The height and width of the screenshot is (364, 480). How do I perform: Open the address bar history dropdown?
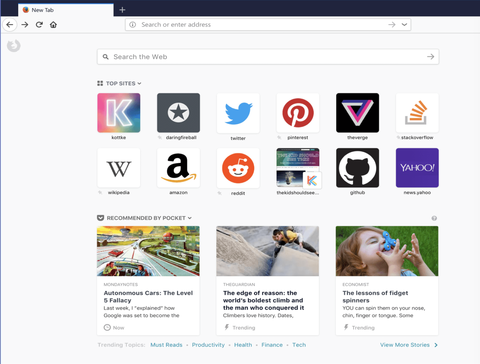[404, 25]
